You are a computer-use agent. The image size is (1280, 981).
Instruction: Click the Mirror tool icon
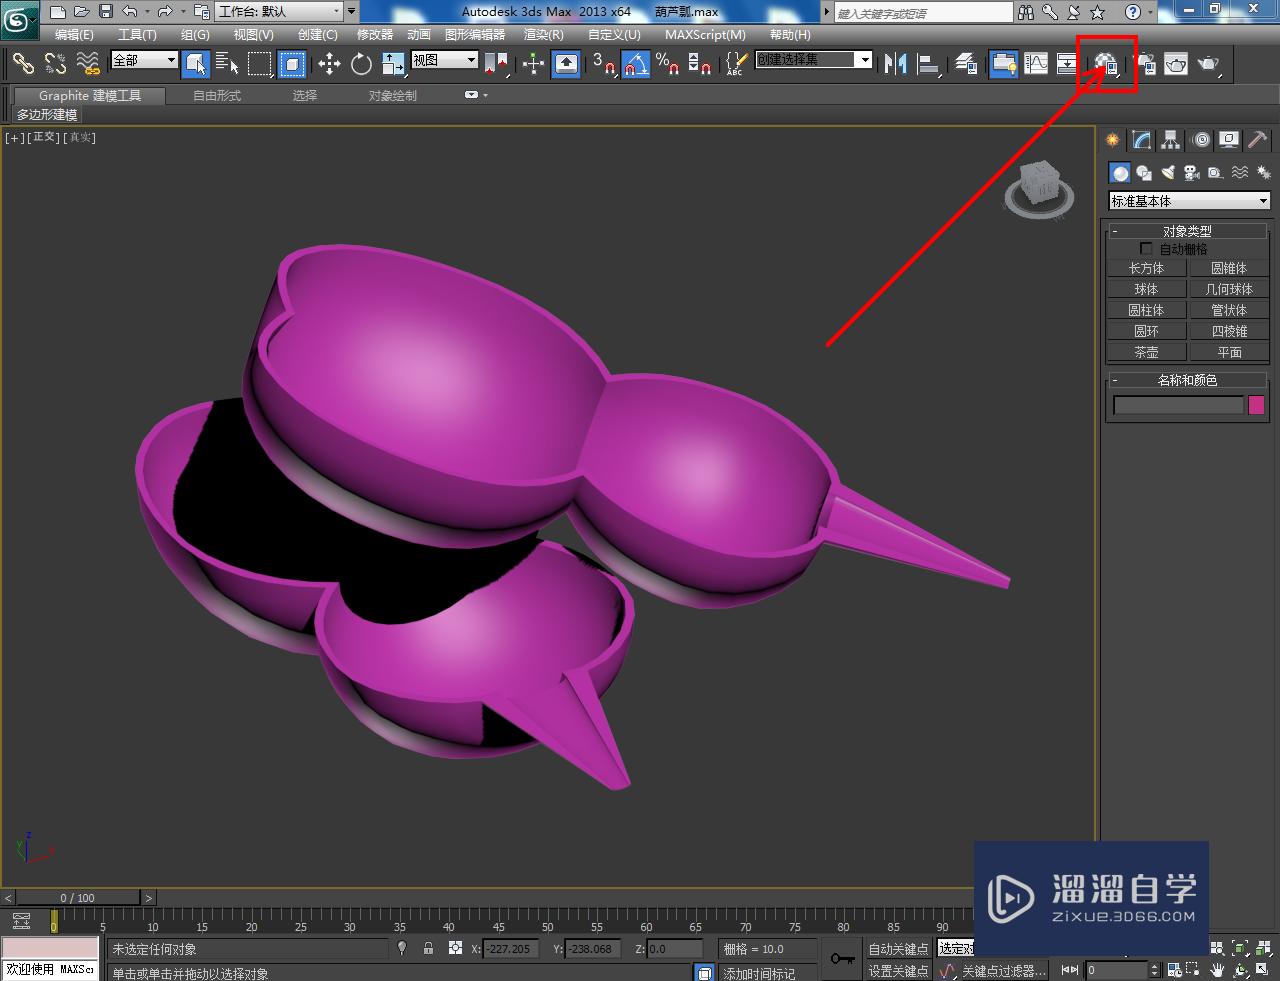coord(896,64)
